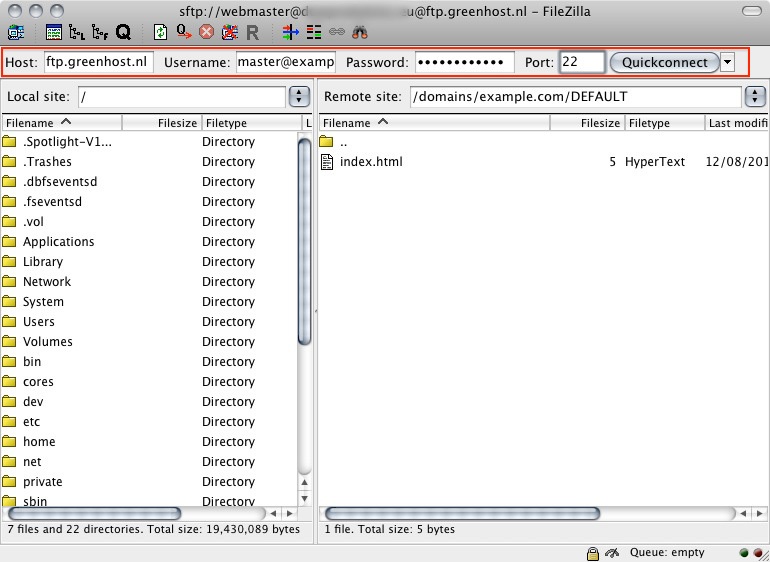
Task: Open Local site path dropdown
Action: tap(299, 96)
